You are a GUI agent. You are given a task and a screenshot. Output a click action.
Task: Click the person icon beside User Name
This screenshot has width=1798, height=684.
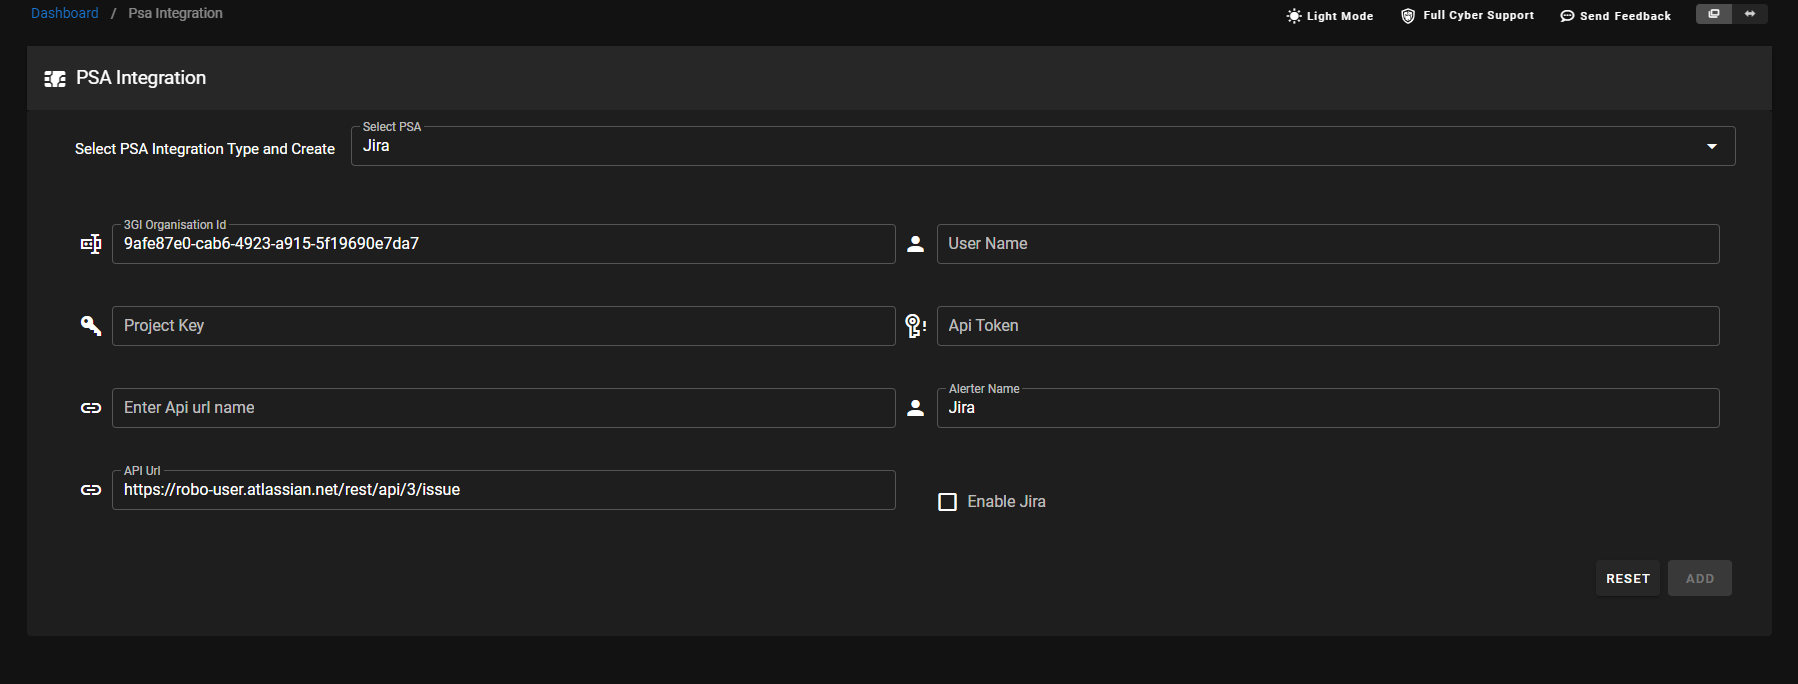pos(915,244)
